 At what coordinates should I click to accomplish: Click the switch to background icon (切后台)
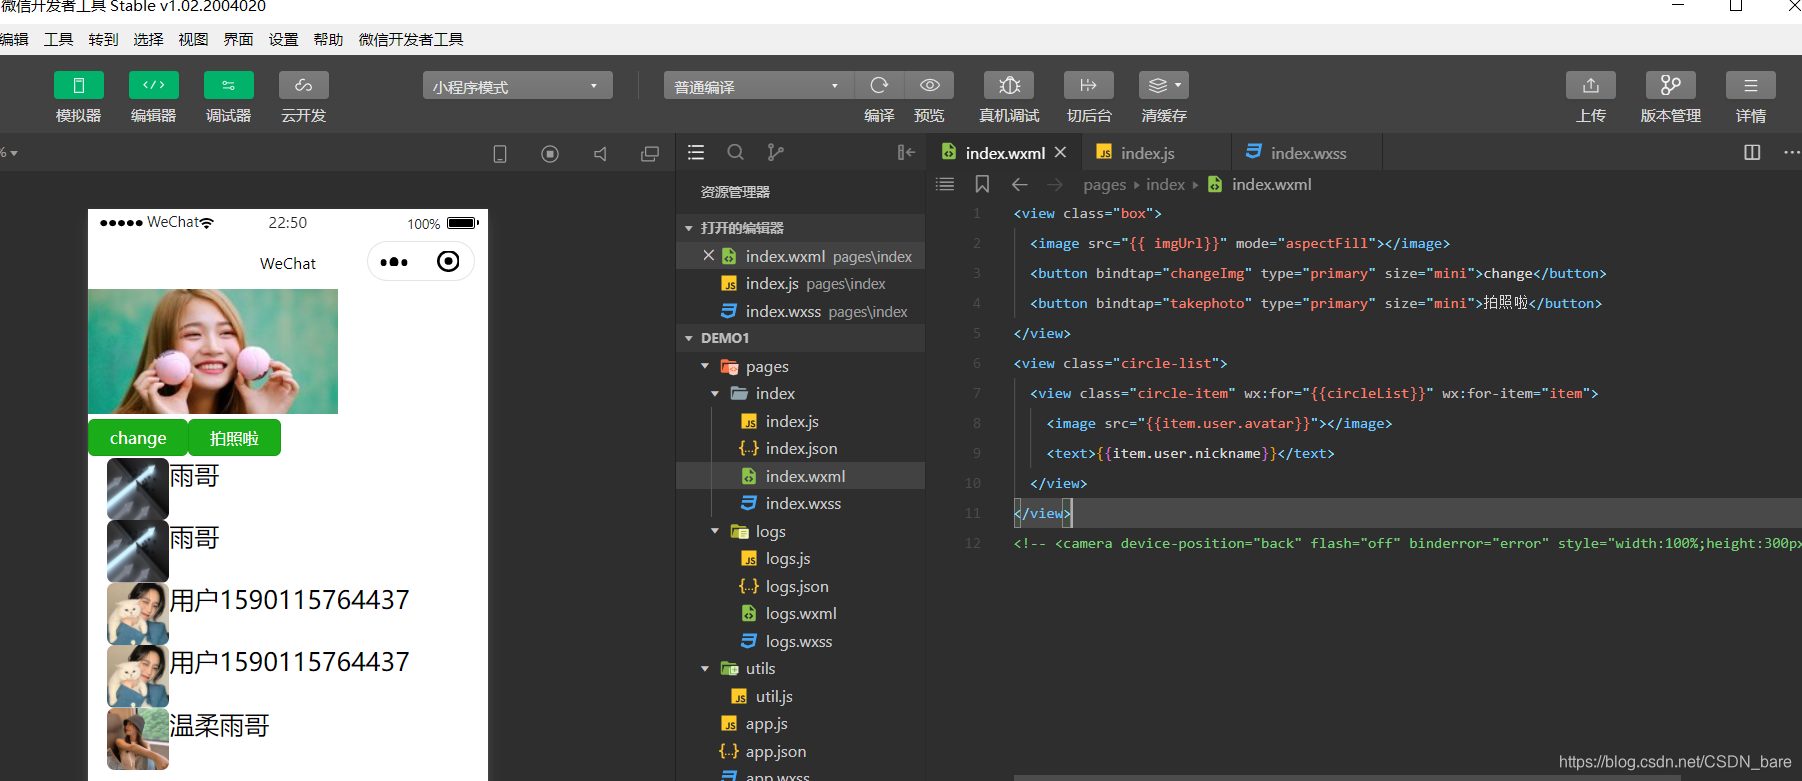pos(1089,85)
